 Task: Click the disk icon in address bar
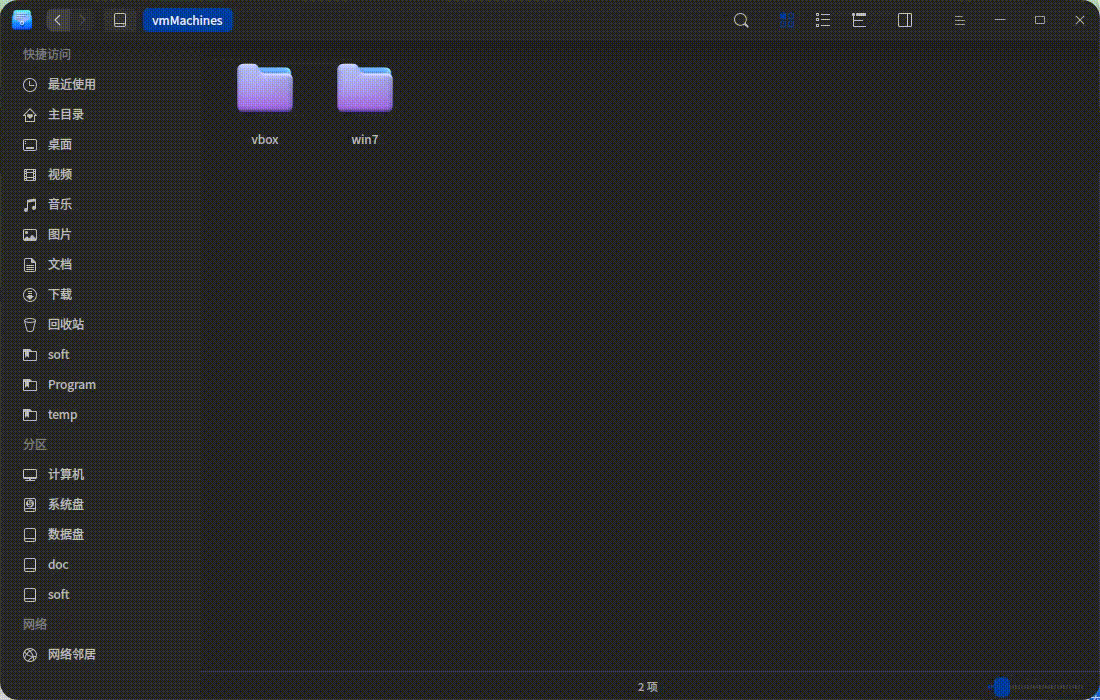point(120,20)
